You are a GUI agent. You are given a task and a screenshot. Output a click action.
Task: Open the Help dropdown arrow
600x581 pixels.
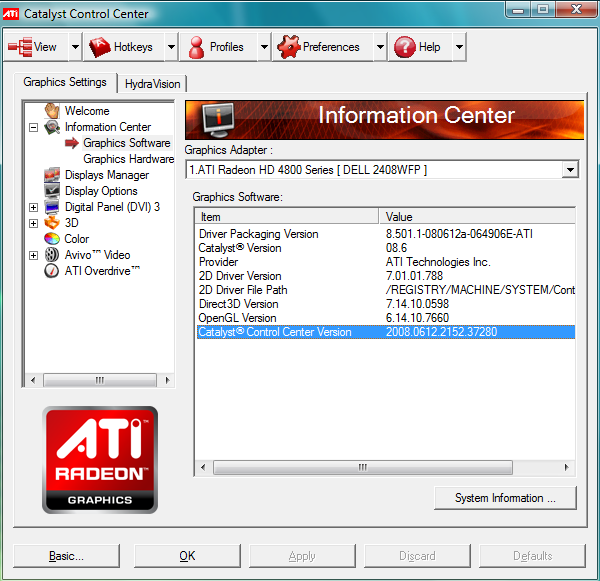[459, 47]
